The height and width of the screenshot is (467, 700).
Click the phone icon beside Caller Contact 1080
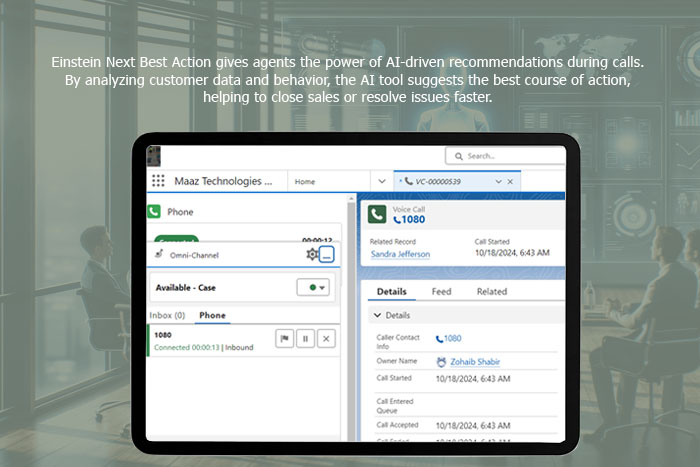click(439, 339)
